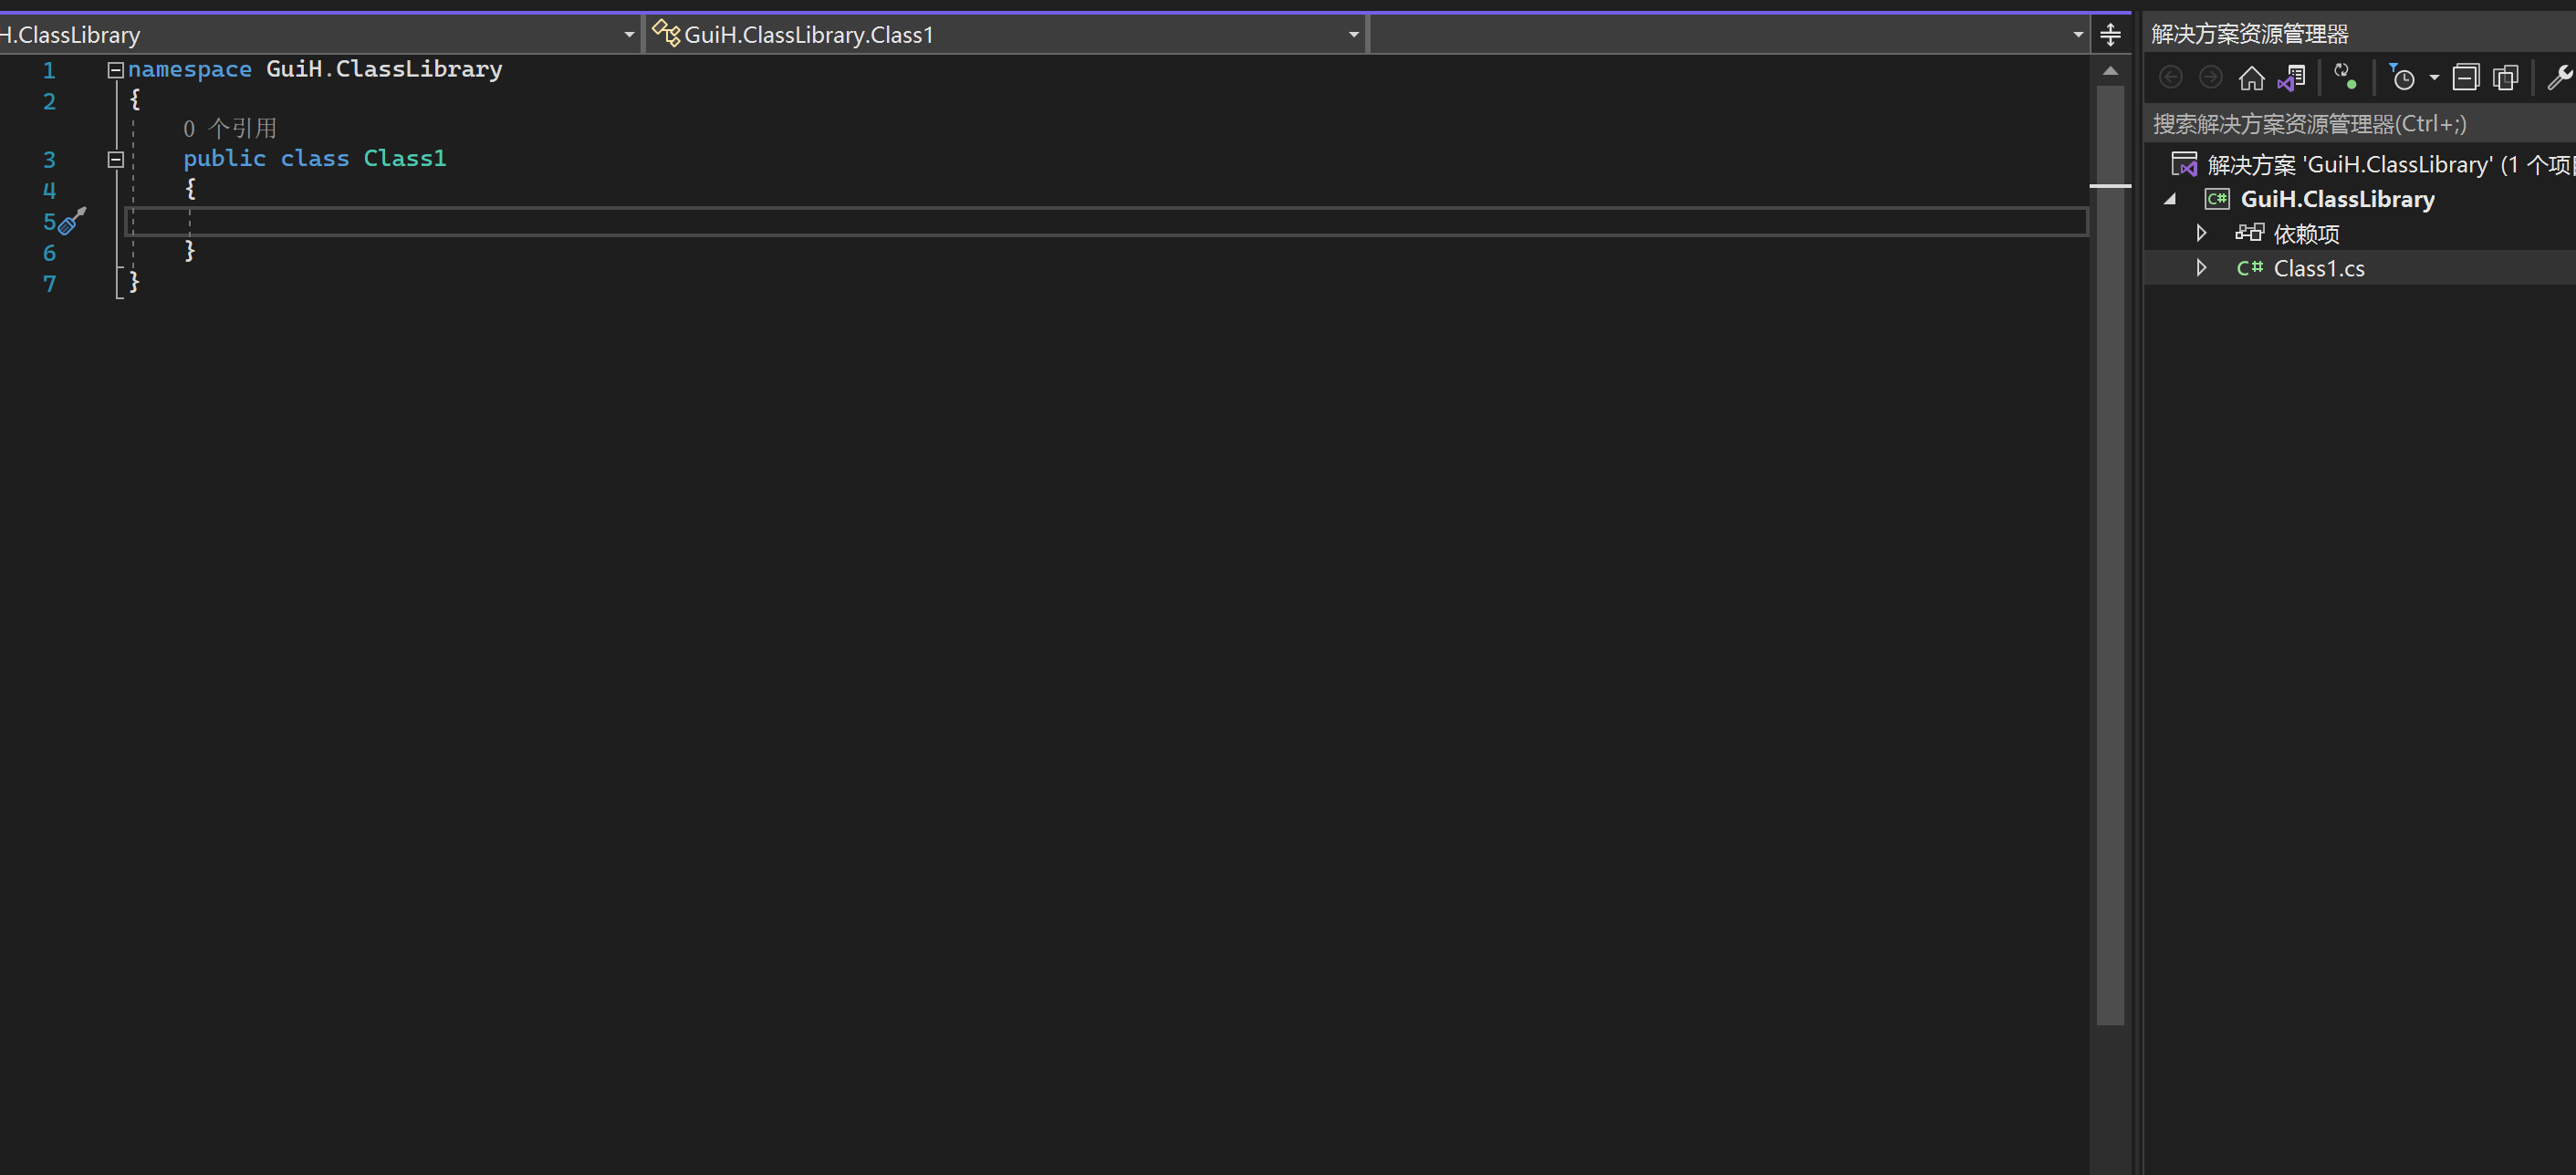Click the forward navigation arrow in Solution Explorer
Screen dimensions: 2576x1175
2211,77
